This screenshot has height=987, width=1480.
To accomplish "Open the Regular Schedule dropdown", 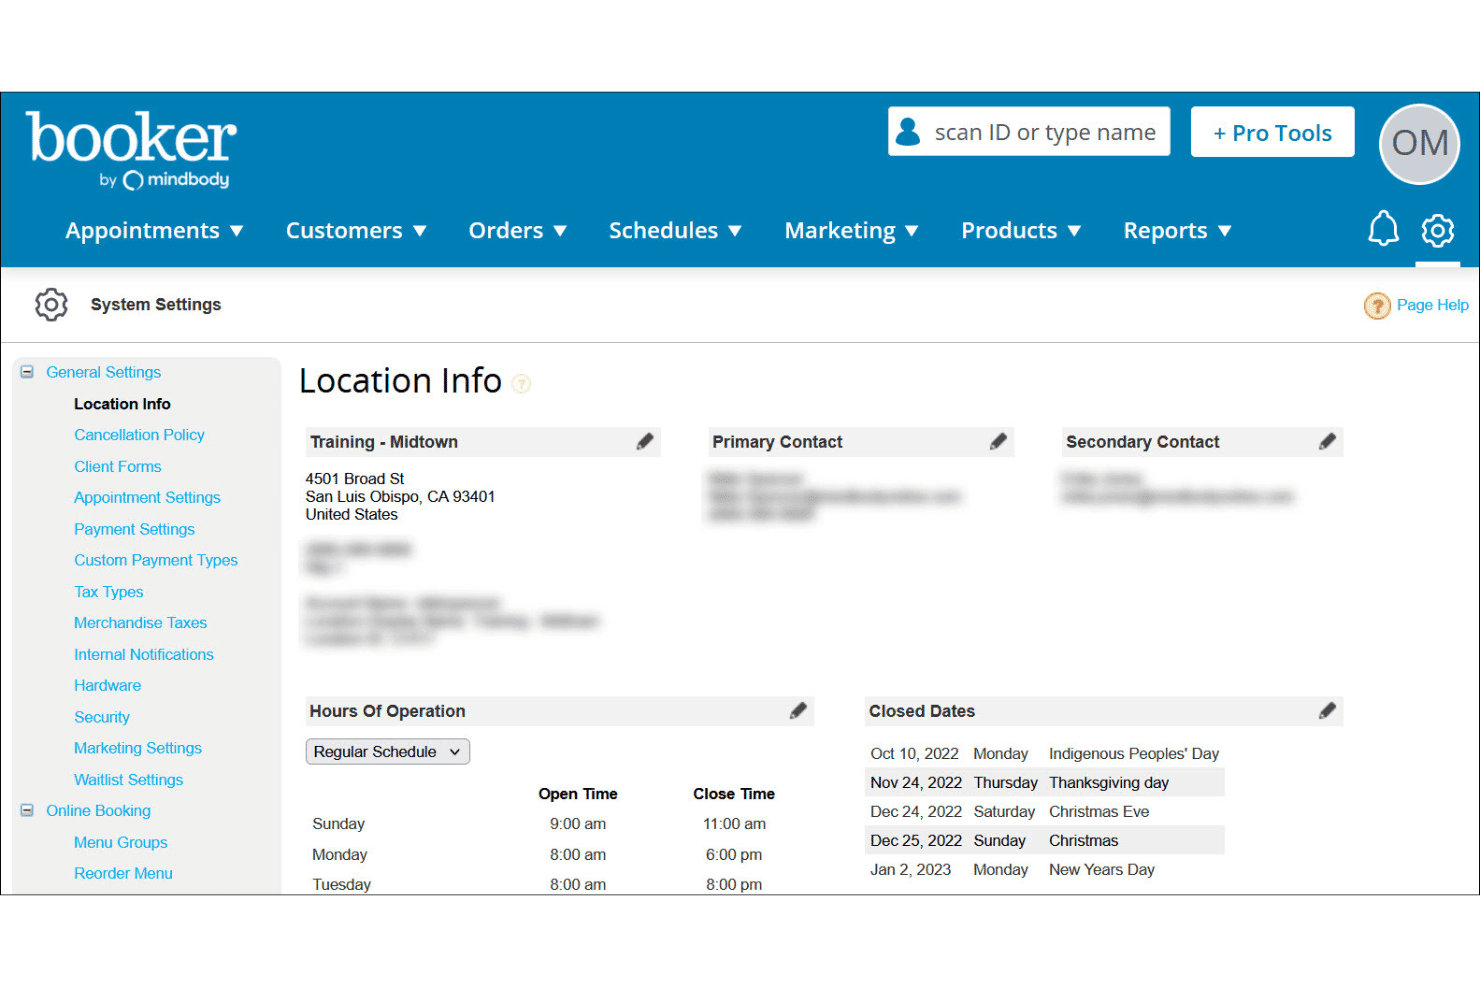I will pyautogui.click(x=387, y=751).
